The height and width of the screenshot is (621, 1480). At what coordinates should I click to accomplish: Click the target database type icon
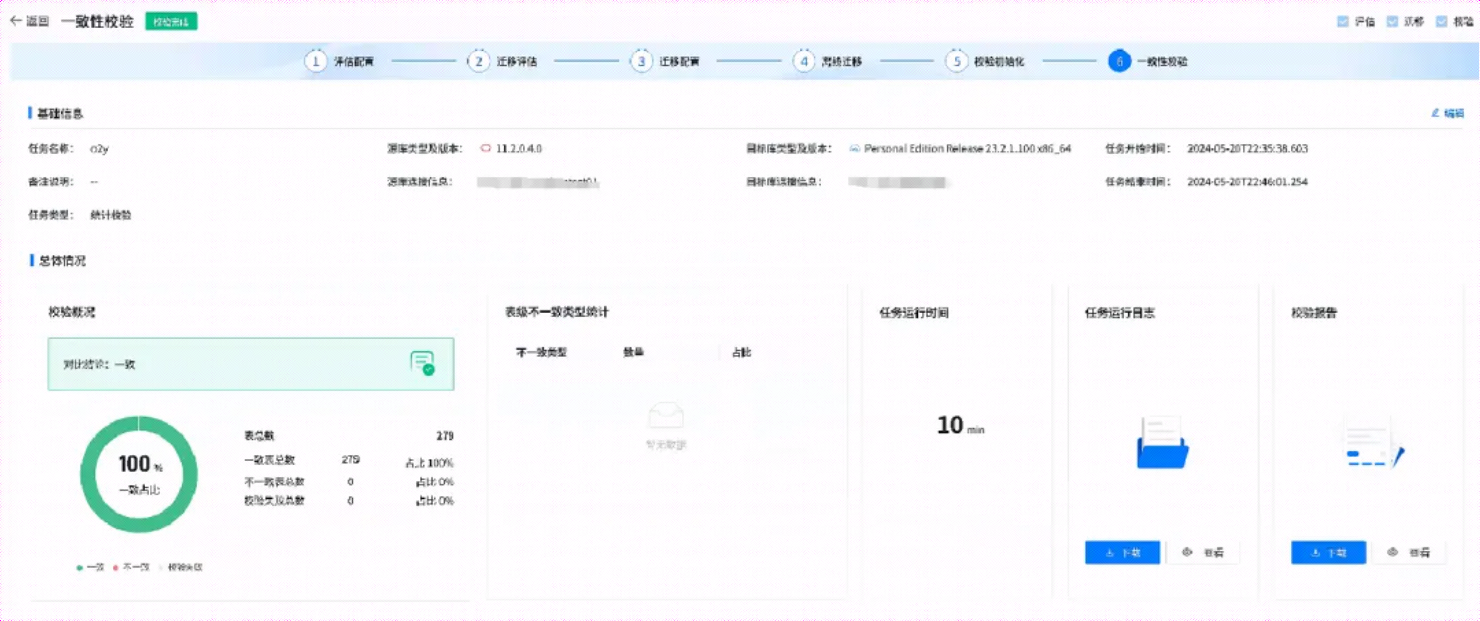[855, 148]
